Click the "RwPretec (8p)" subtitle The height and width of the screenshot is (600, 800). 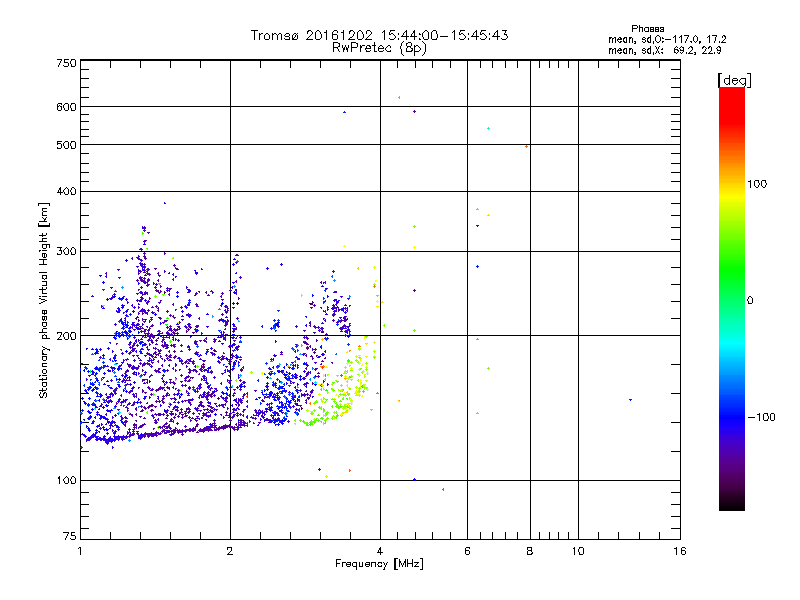(379, 48)
